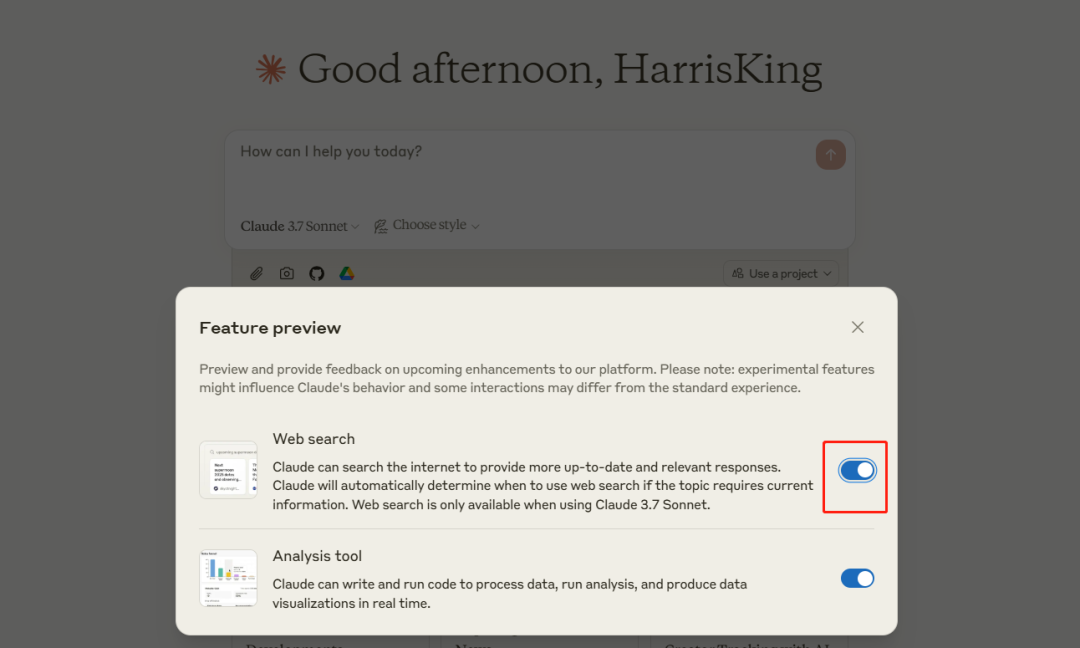
Task: Click the 'Feature preview' heading
Action: coord(270,328)
